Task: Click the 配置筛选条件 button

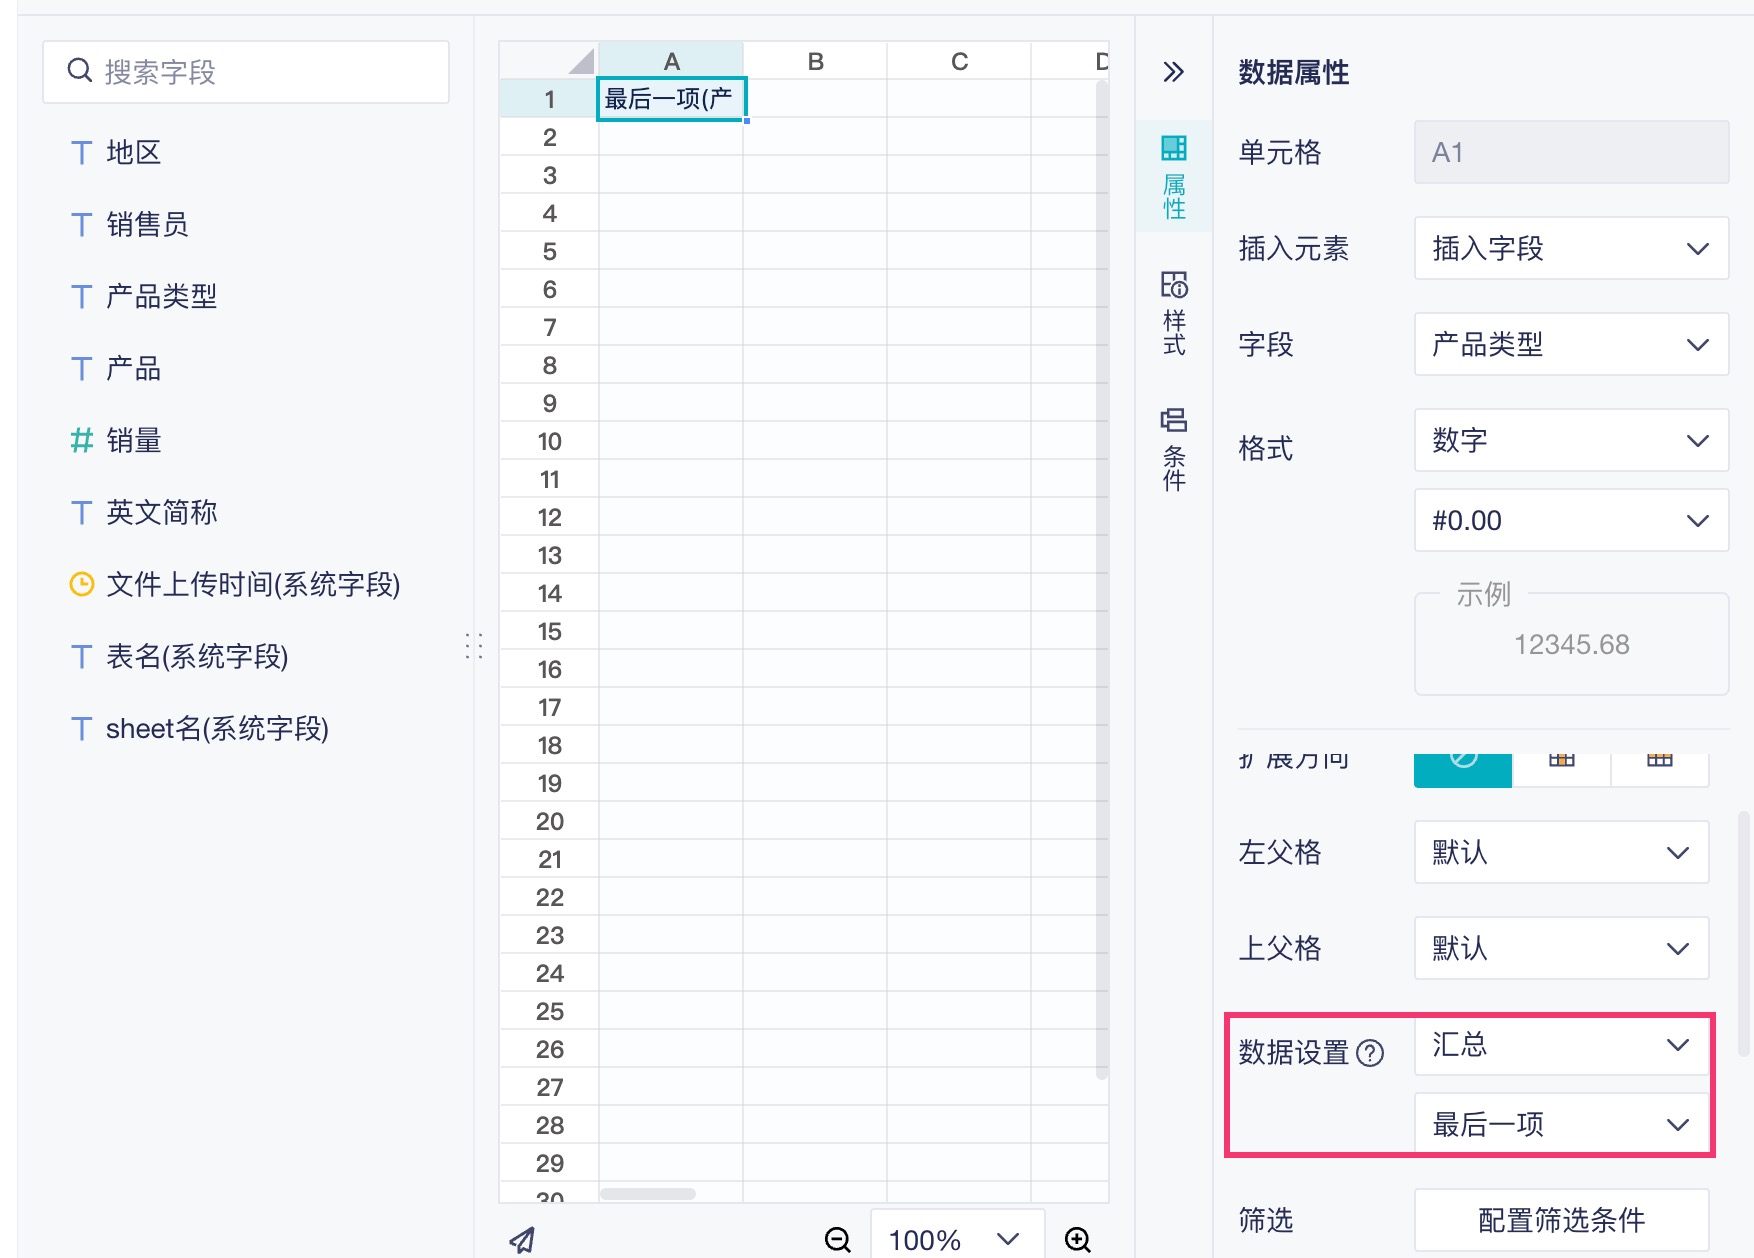Action: coord(1560,1220)
